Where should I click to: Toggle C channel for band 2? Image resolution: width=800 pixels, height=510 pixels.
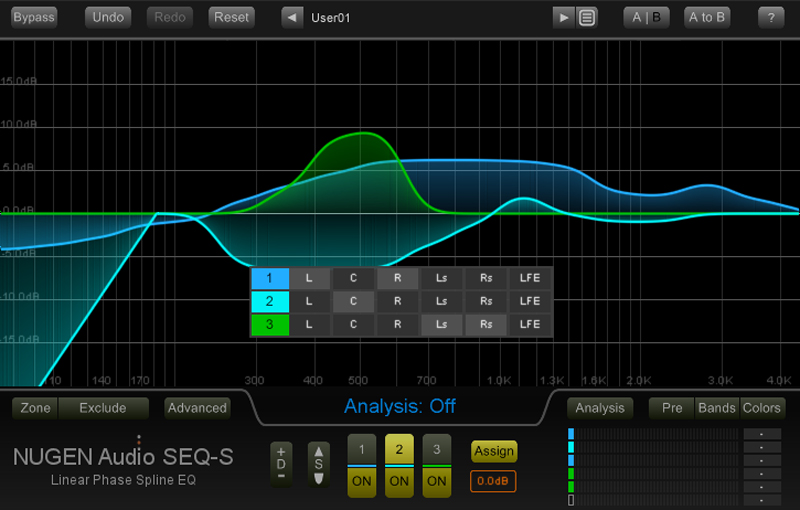click(353, 301)
